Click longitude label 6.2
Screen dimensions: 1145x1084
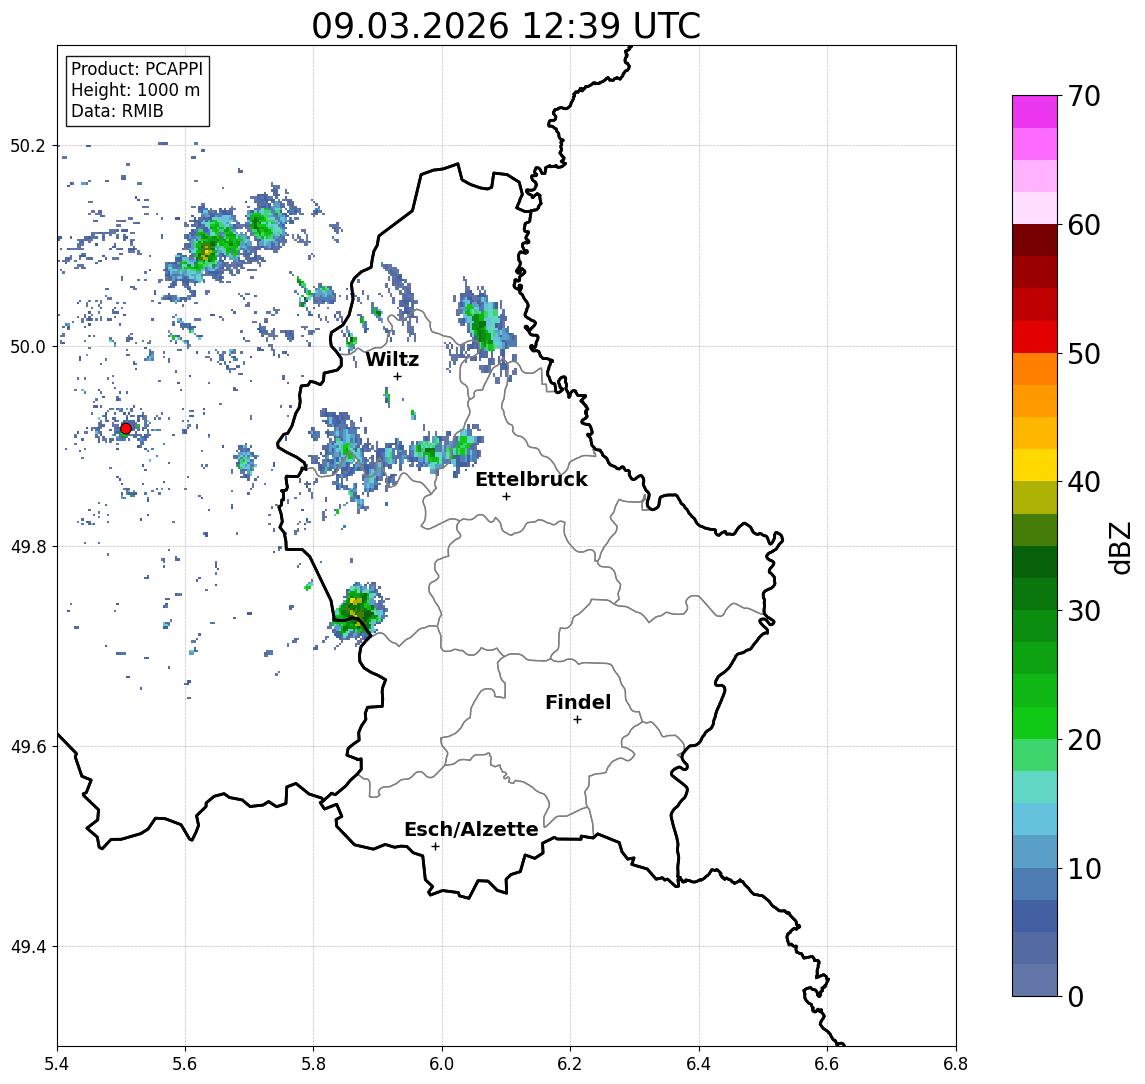(570, 1063)
